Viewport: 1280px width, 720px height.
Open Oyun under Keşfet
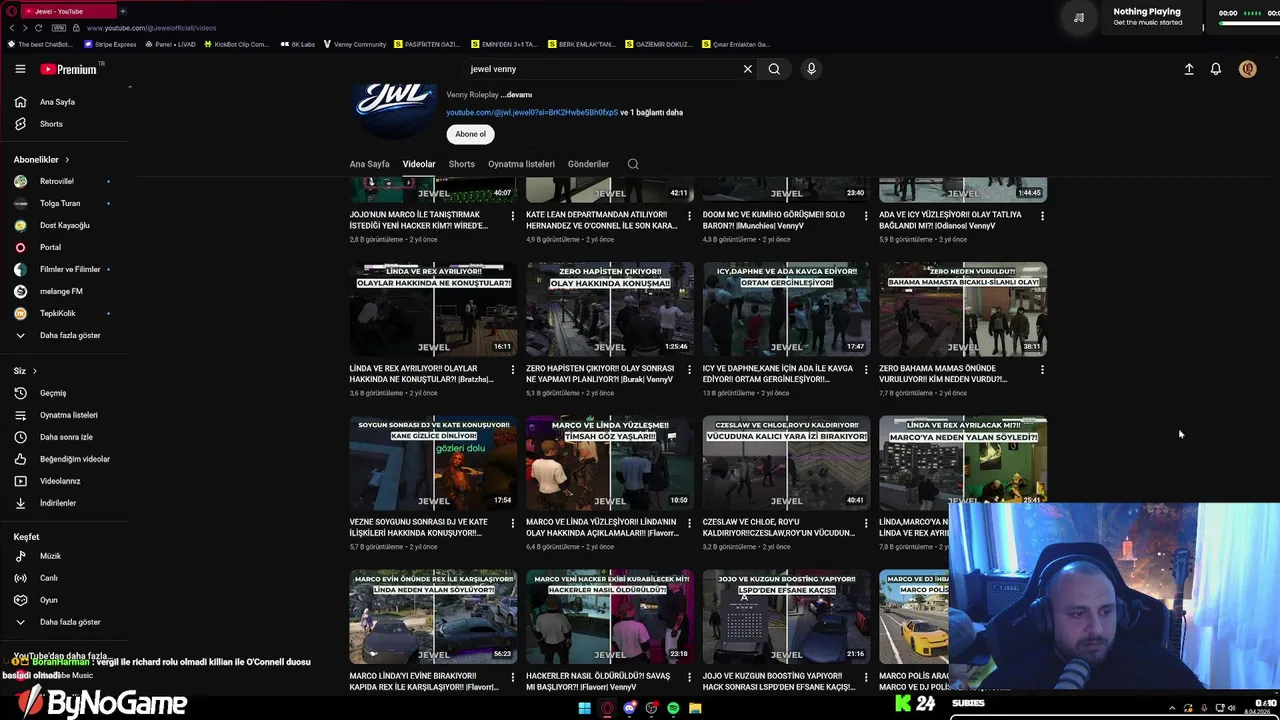66,600
